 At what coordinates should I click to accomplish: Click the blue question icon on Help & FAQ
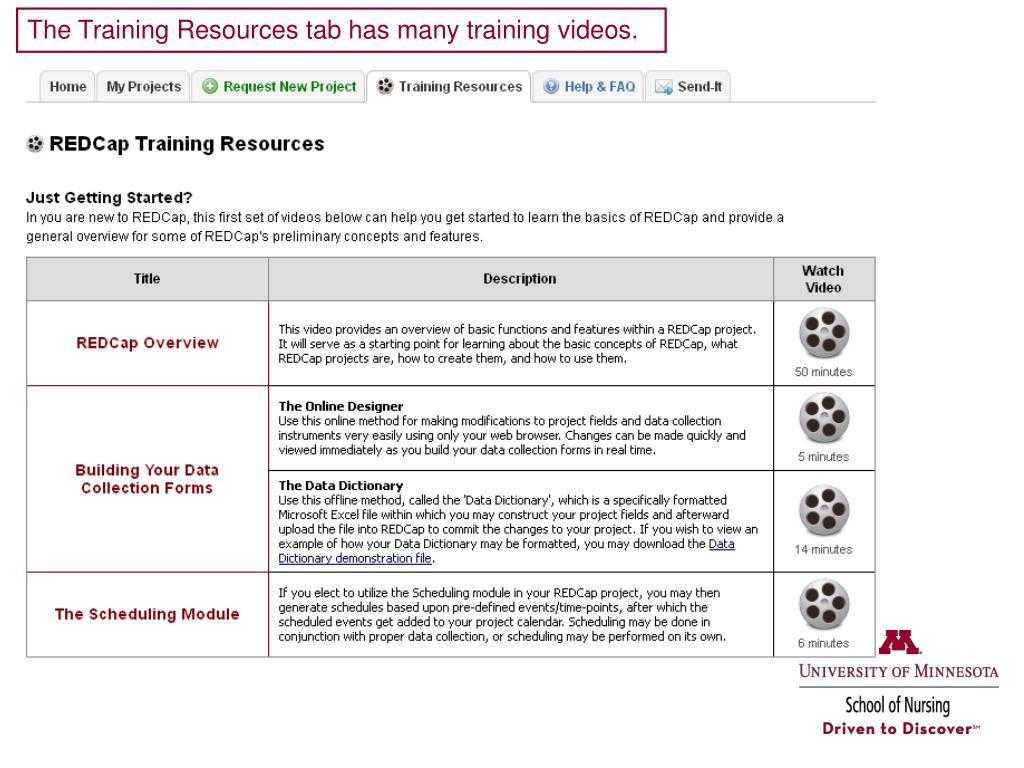coord(551,86)
